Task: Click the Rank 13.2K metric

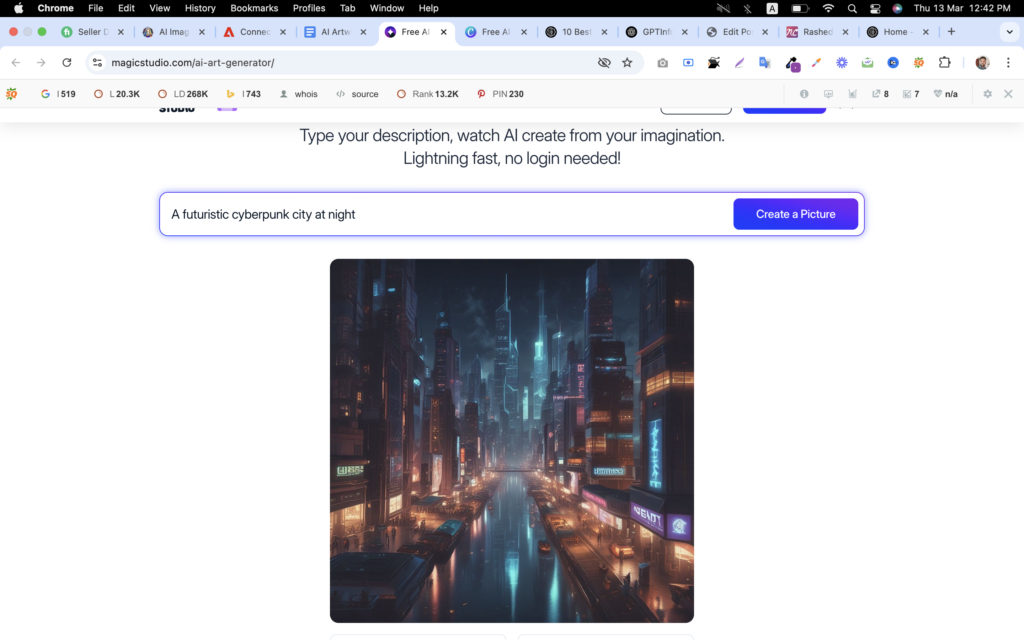Action: (x=428, y=94)
